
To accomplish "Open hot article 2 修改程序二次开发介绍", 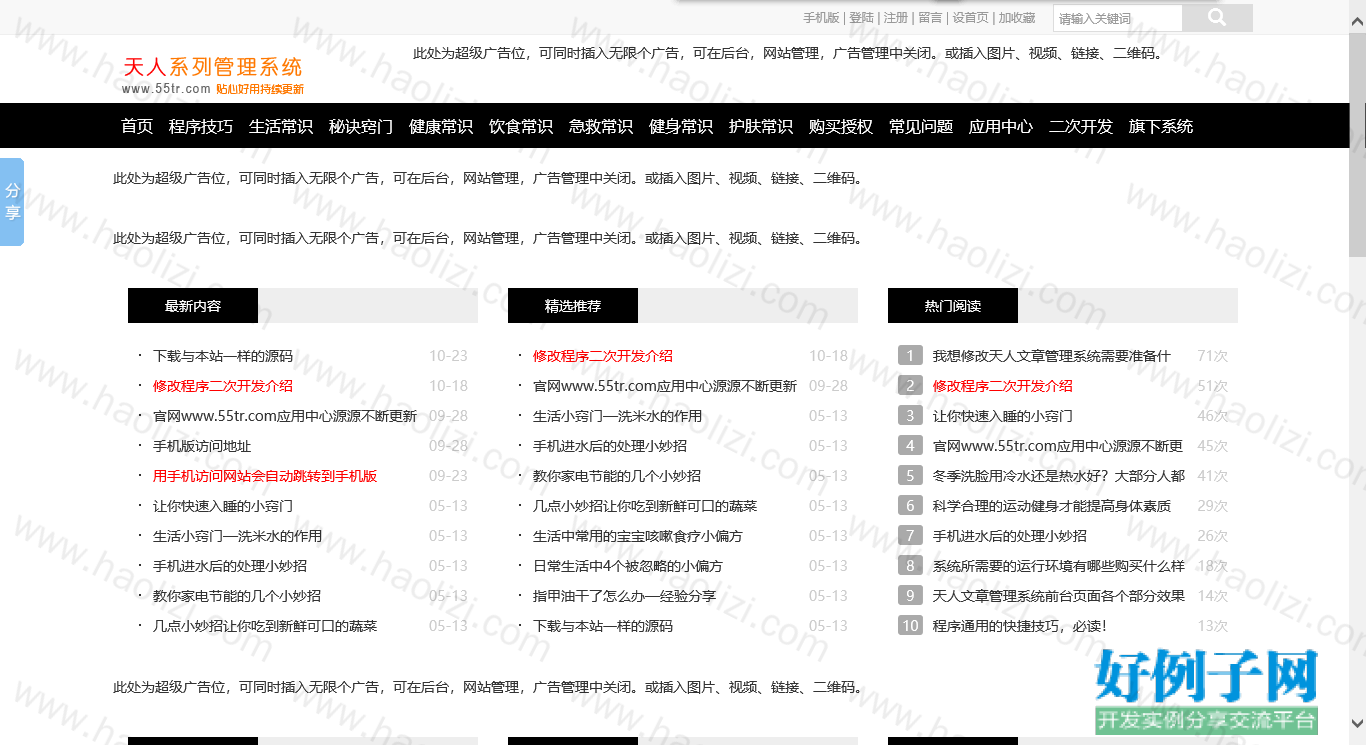I will (x=1003, y=386).
